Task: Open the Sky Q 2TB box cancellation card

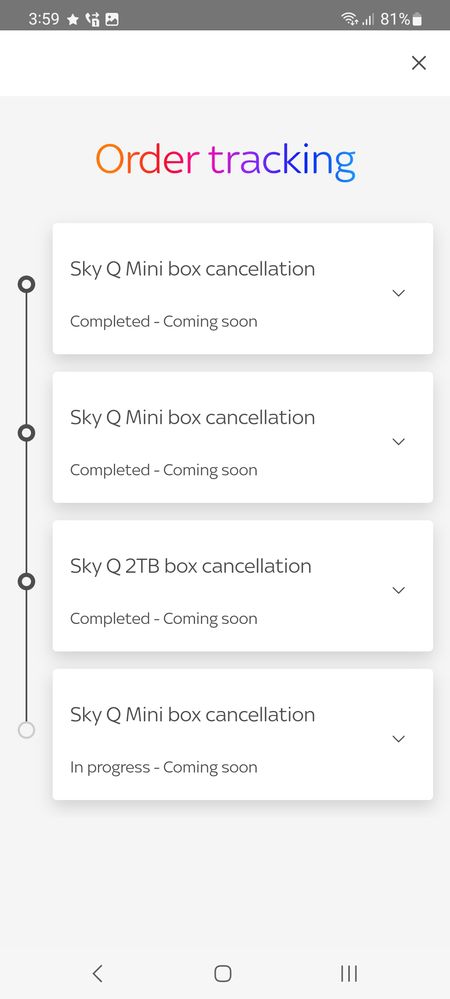Action: [243, 586]
